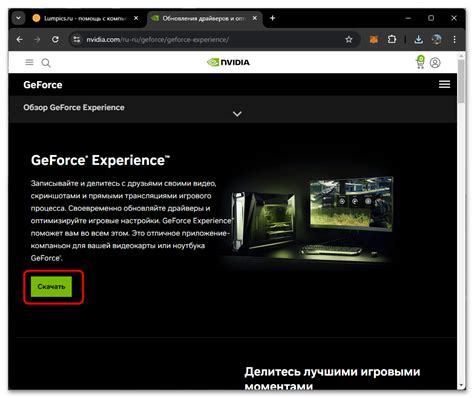The height and width of the screenshot is (398, 474).
Task: Open the NVIDIA site hamburger menu
Action: tap(29, 62)
